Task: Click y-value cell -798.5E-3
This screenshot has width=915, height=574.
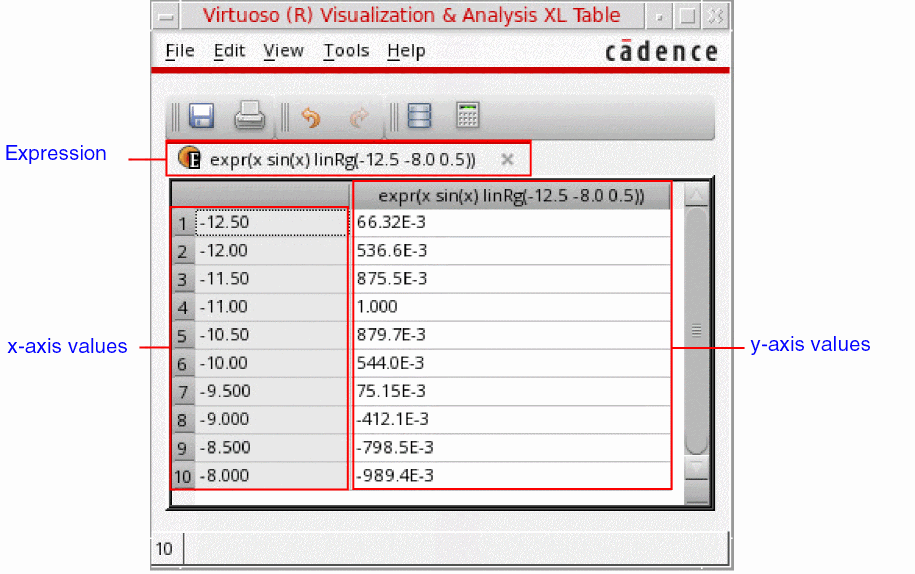Action: click(512, 448)
